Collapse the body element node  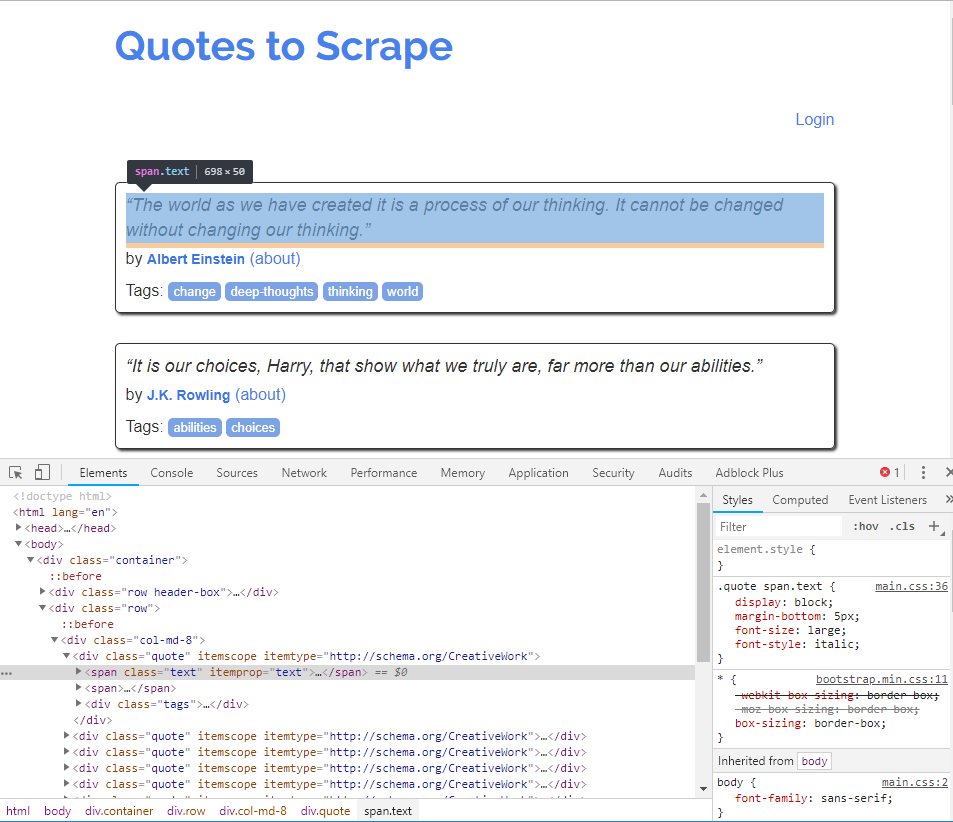coord(18,544)
